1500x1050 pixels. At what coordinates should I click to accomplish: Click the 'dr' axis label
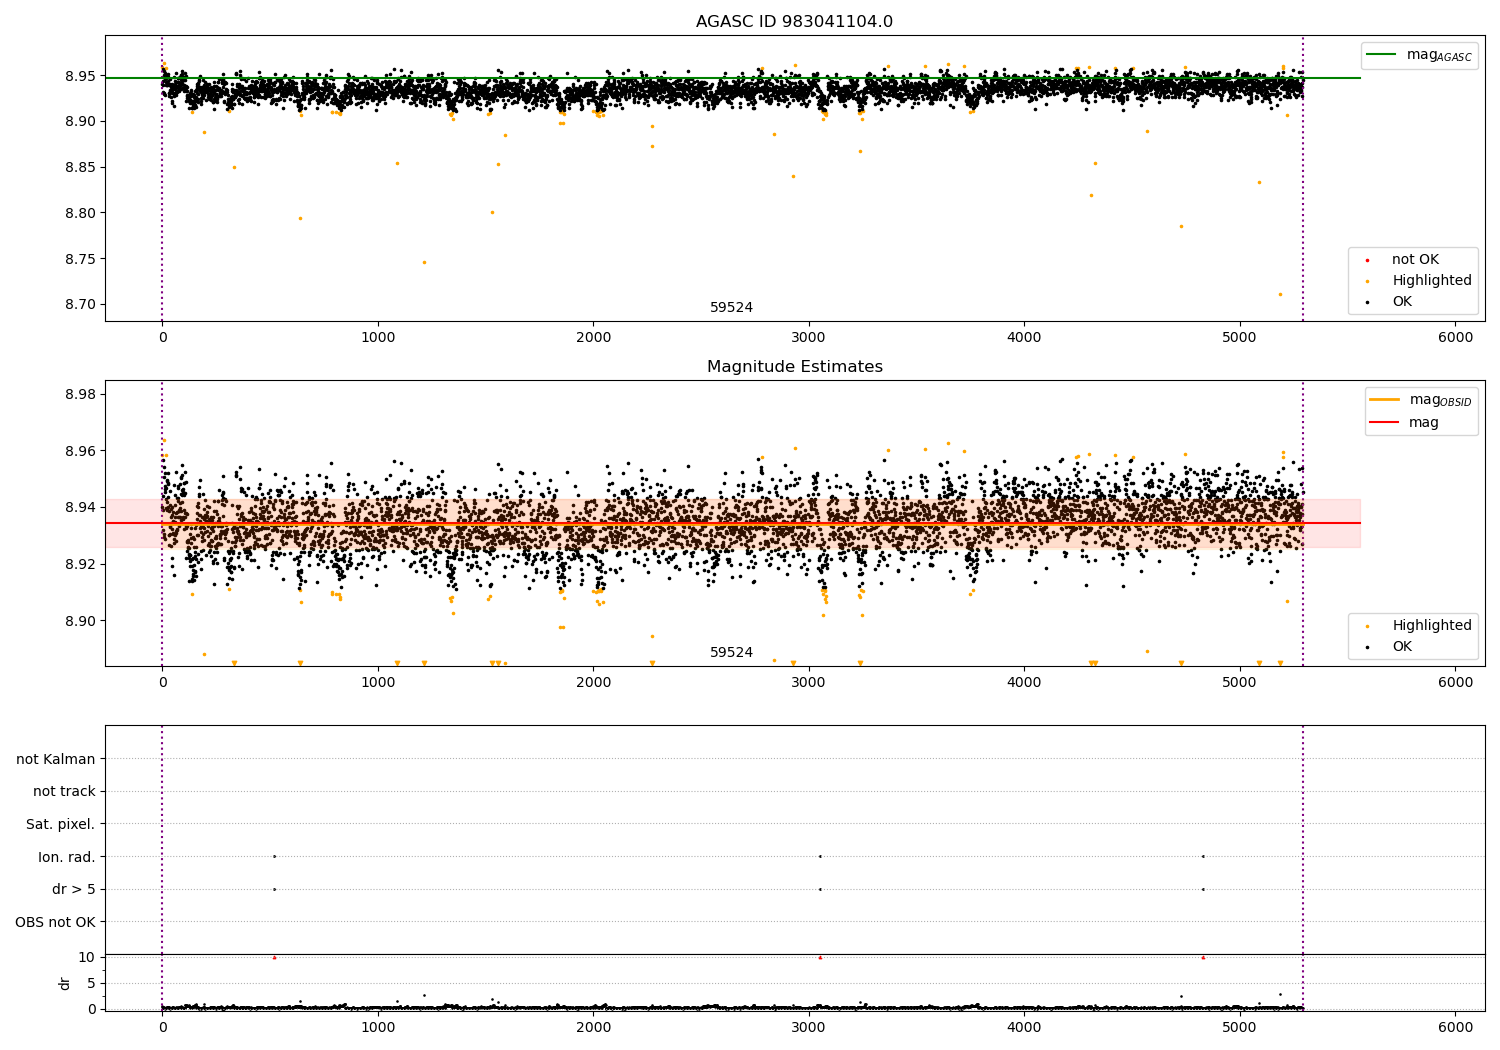pyautogui.click(x=65, y=983)
